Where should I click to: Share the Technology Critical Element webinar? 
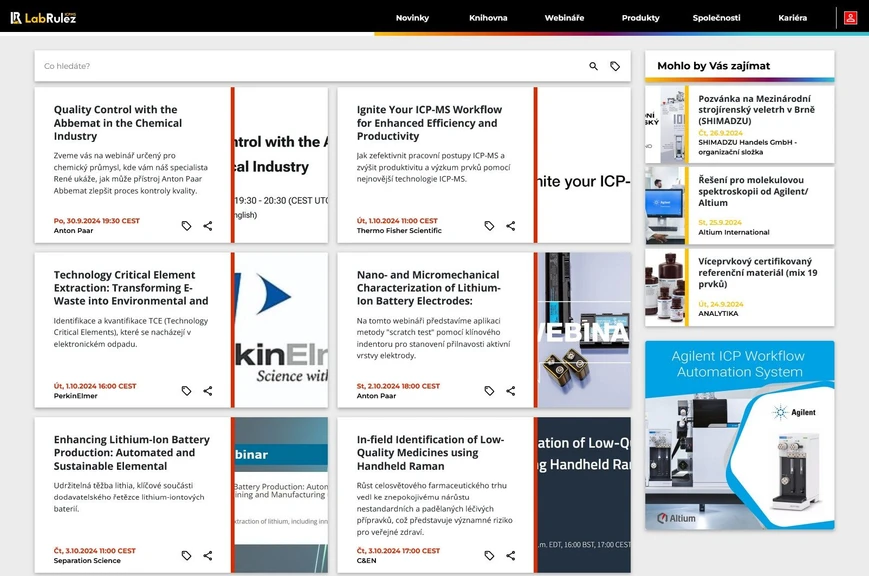click(x=208, y=391)
